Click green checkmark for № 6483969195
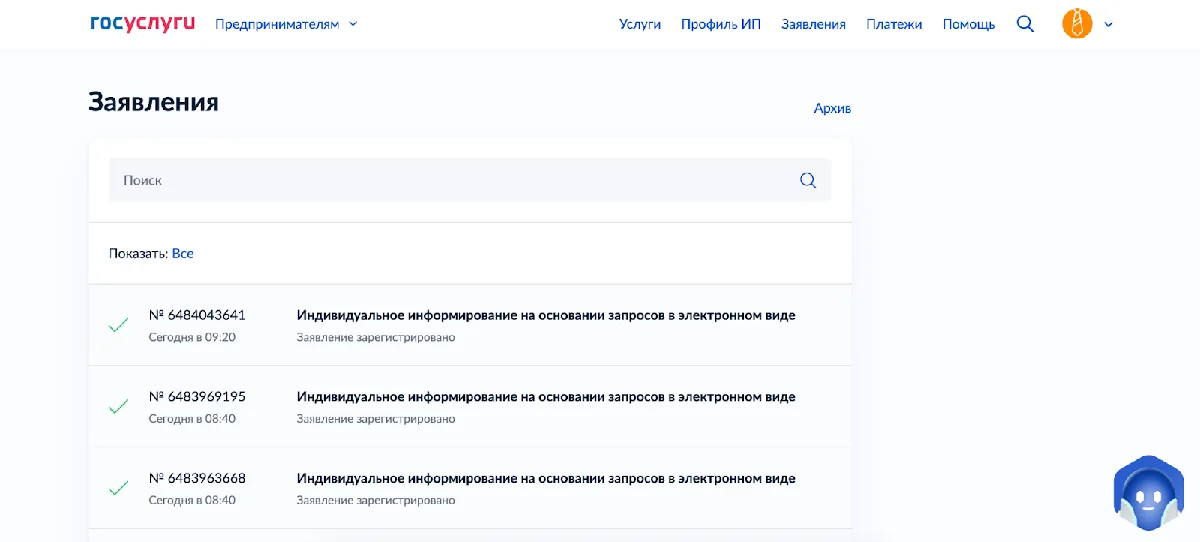Viewport: 1200px width, 542px height. [118, 407]
